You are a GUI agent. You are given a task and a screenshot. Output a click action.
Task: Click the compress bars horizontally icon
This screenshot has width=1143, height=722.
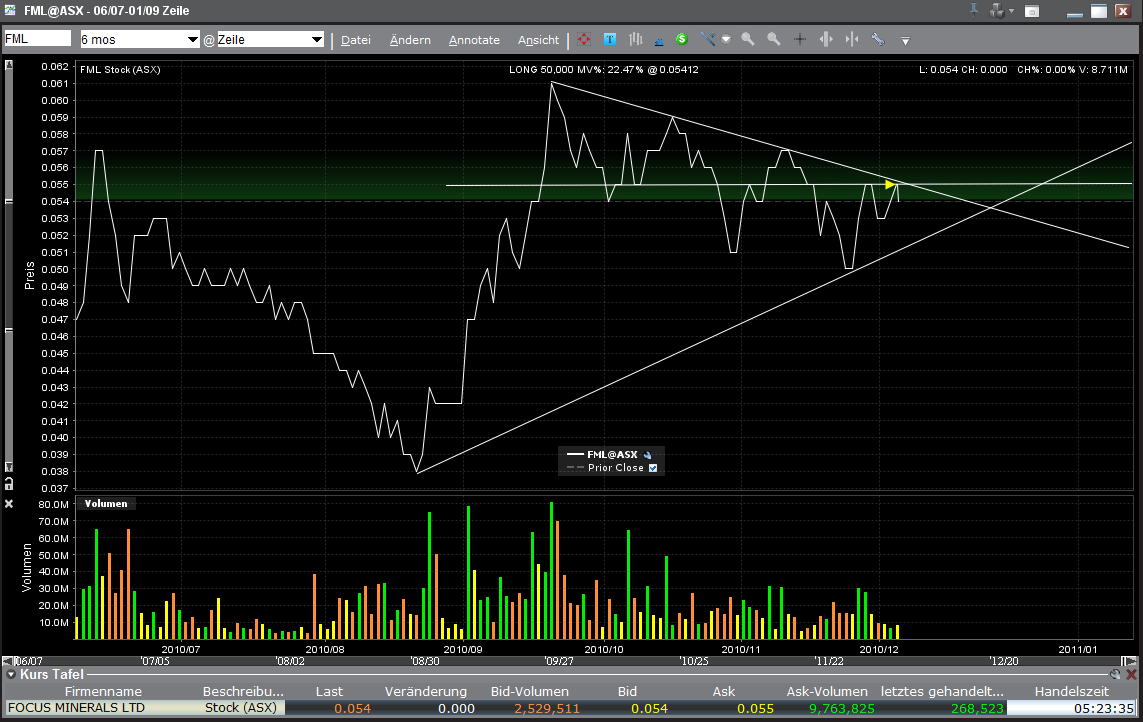[851, 39]
